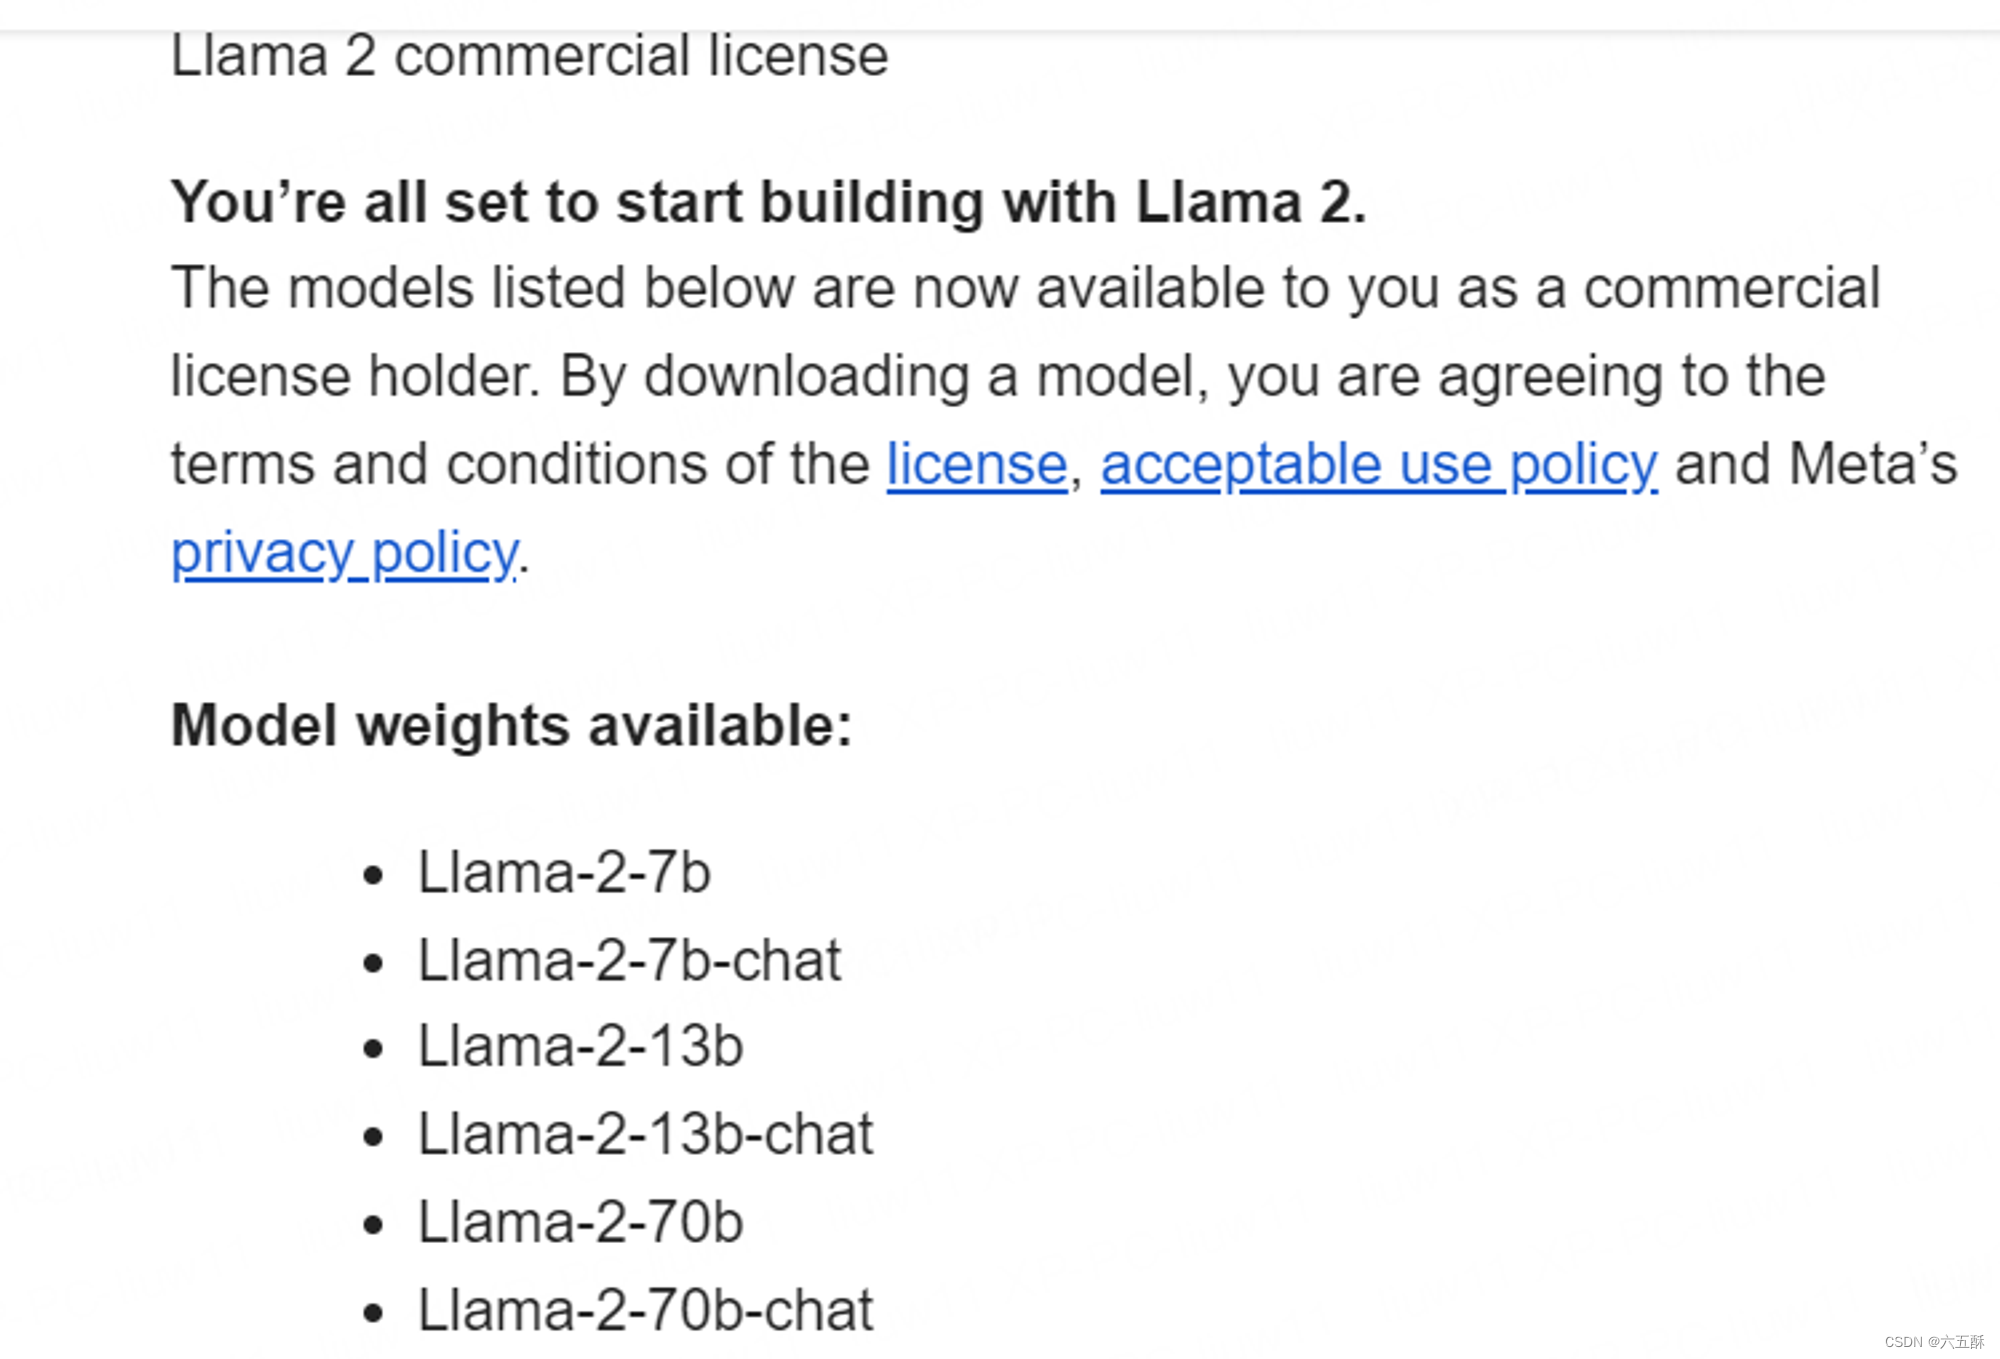Click the bullet before Llama-2-70b

(373, 1225)
